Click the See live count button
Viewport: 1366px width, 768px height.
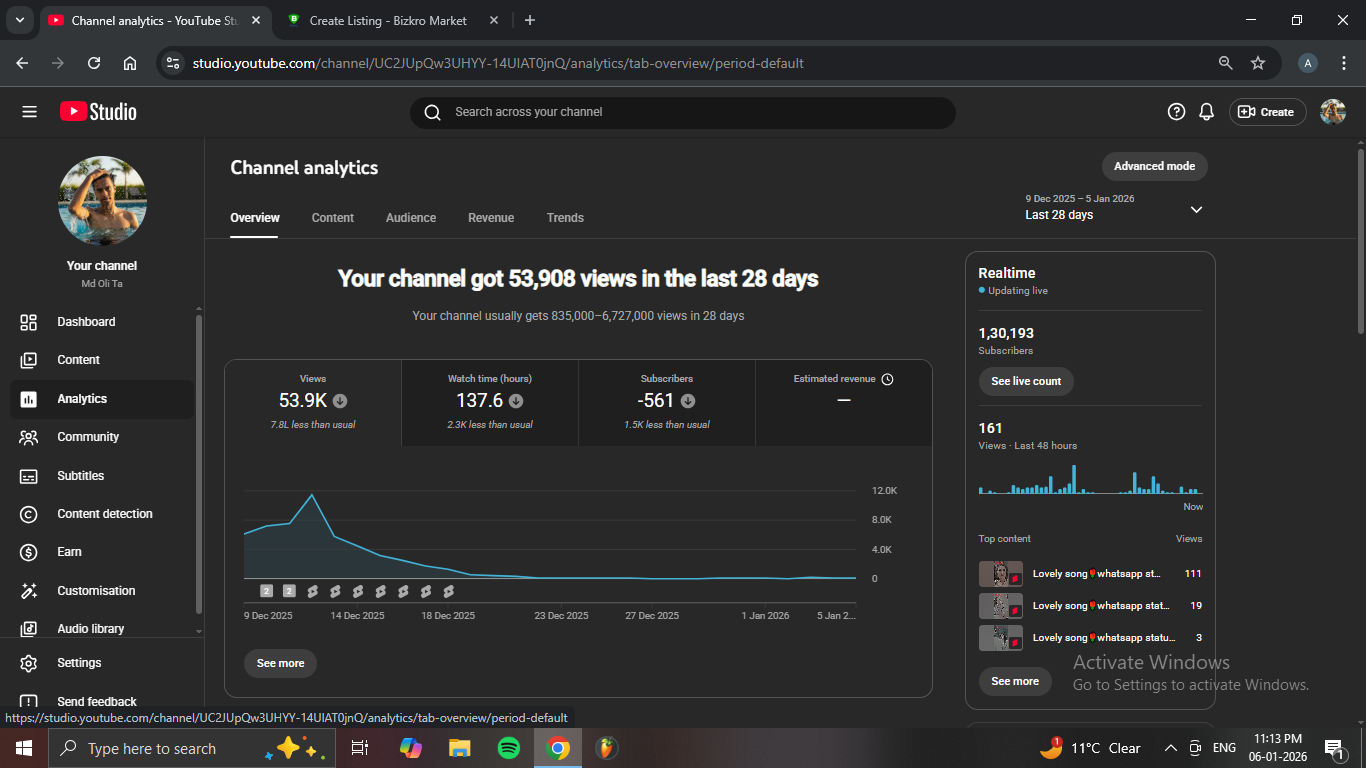pyautogui.click(x=1026, y=381)
